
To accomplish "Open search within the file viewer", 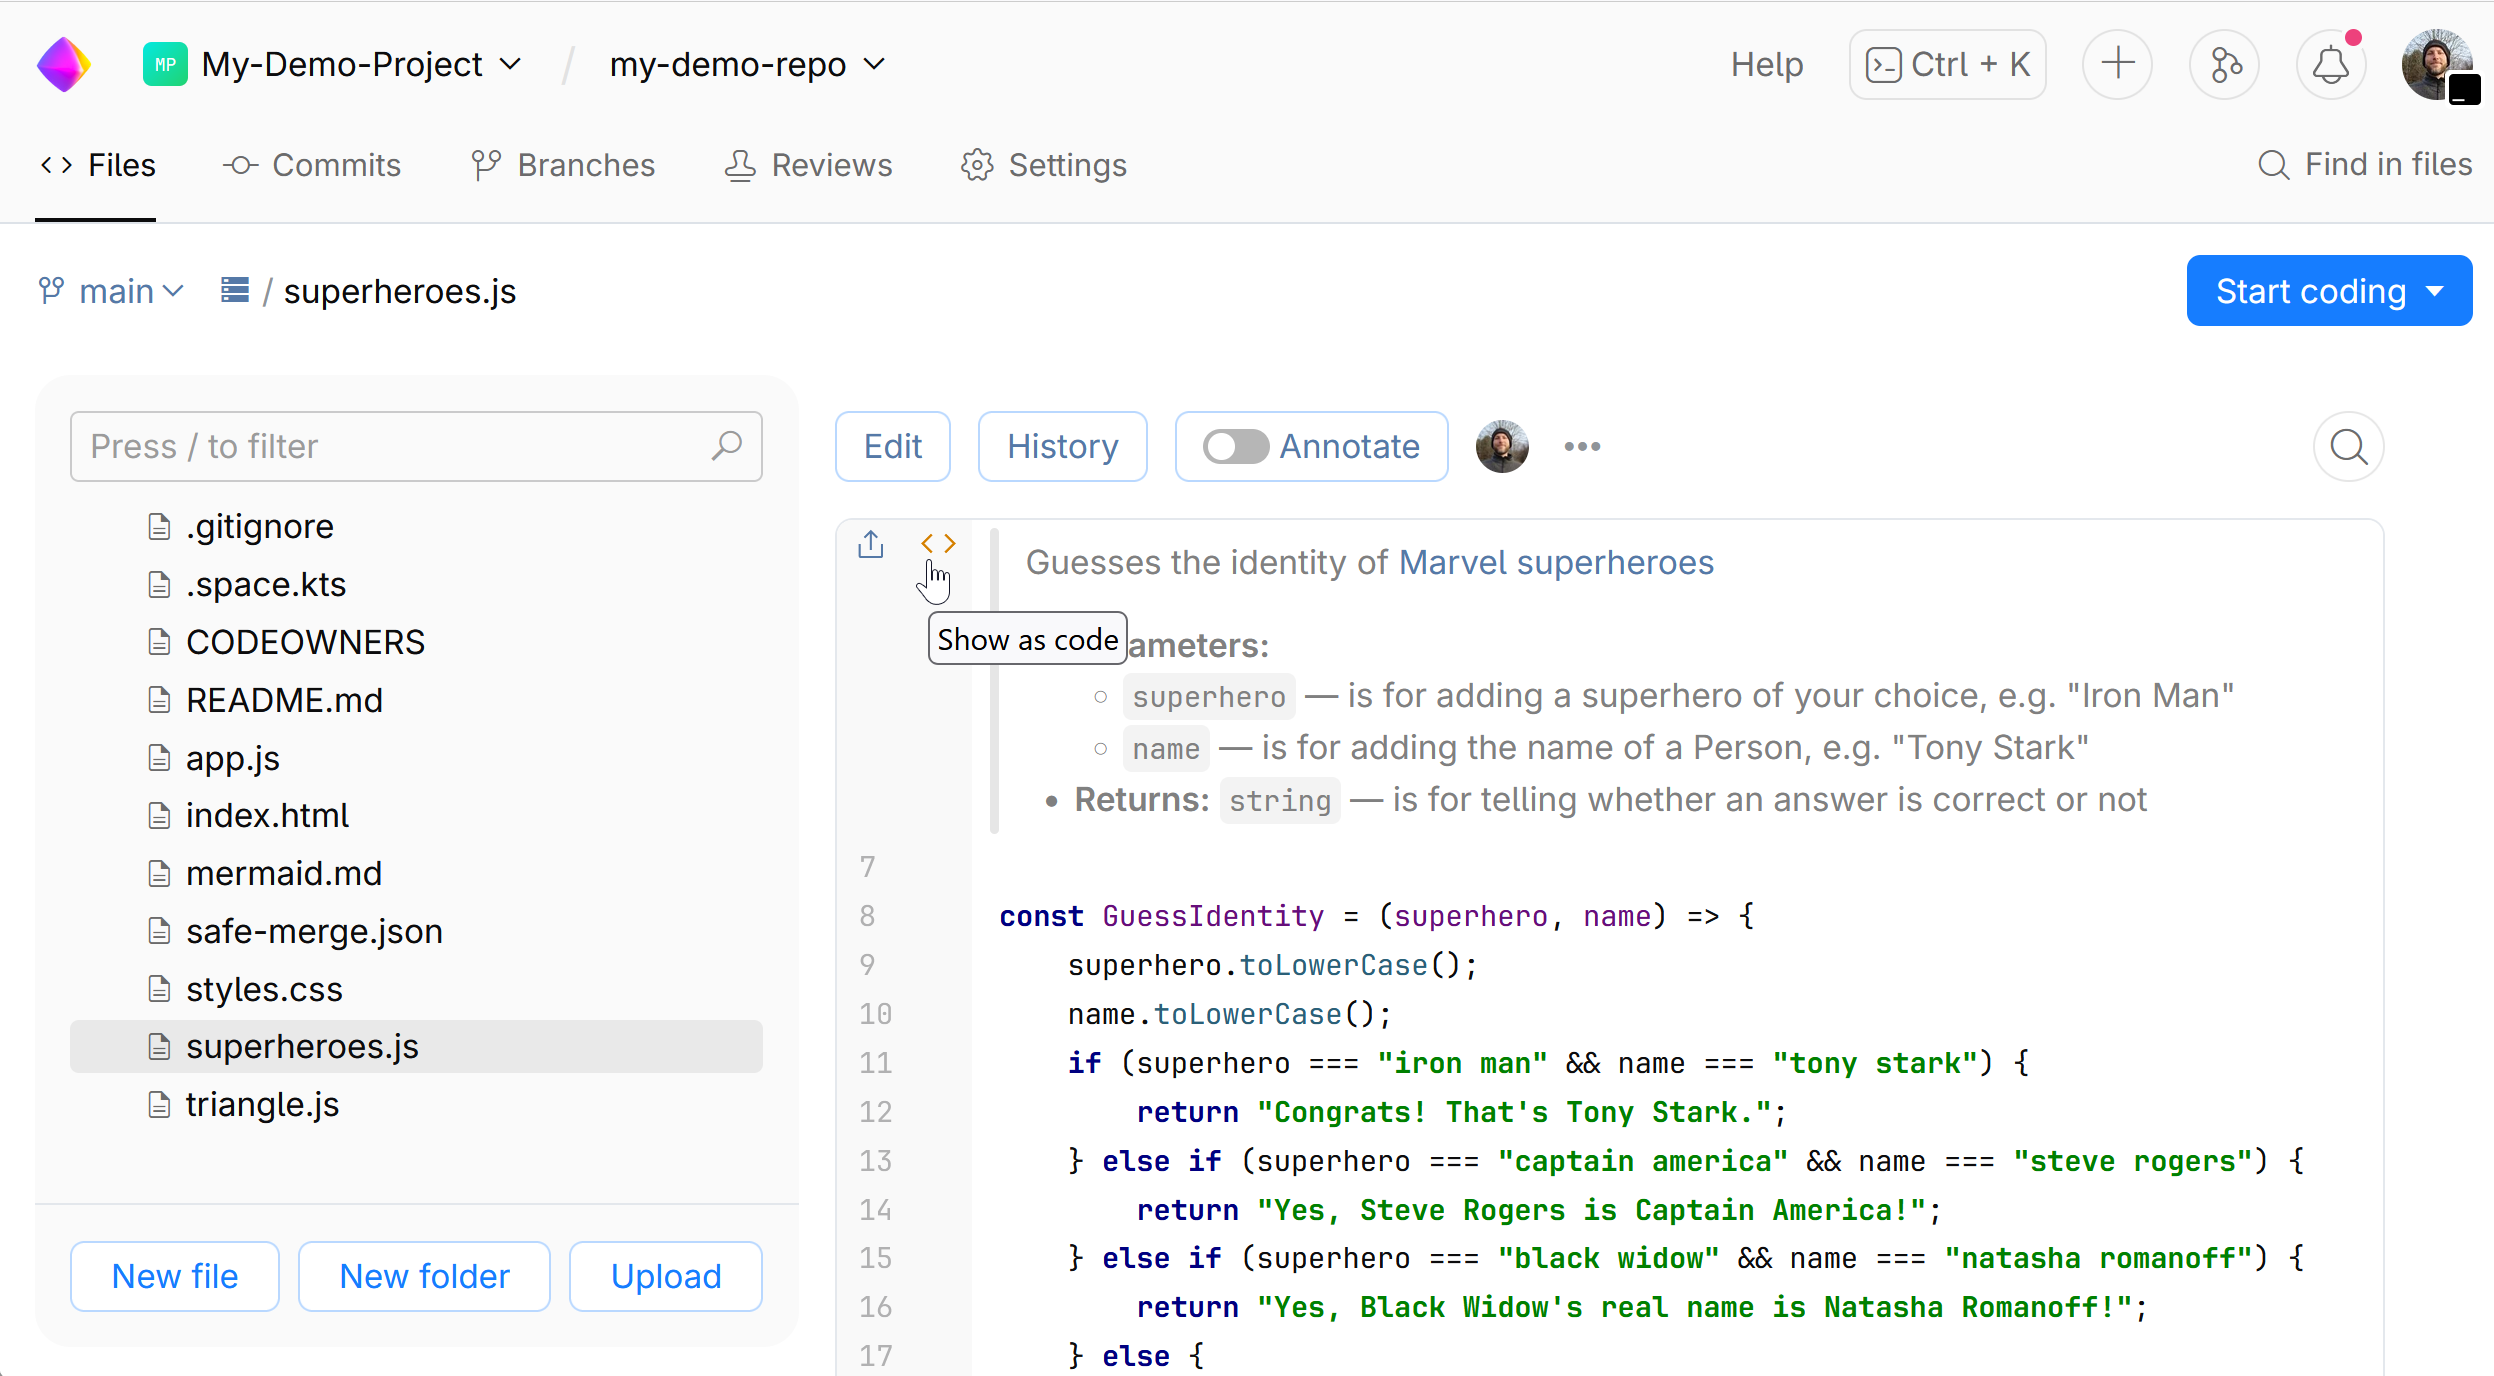I will pos(2347,446).
